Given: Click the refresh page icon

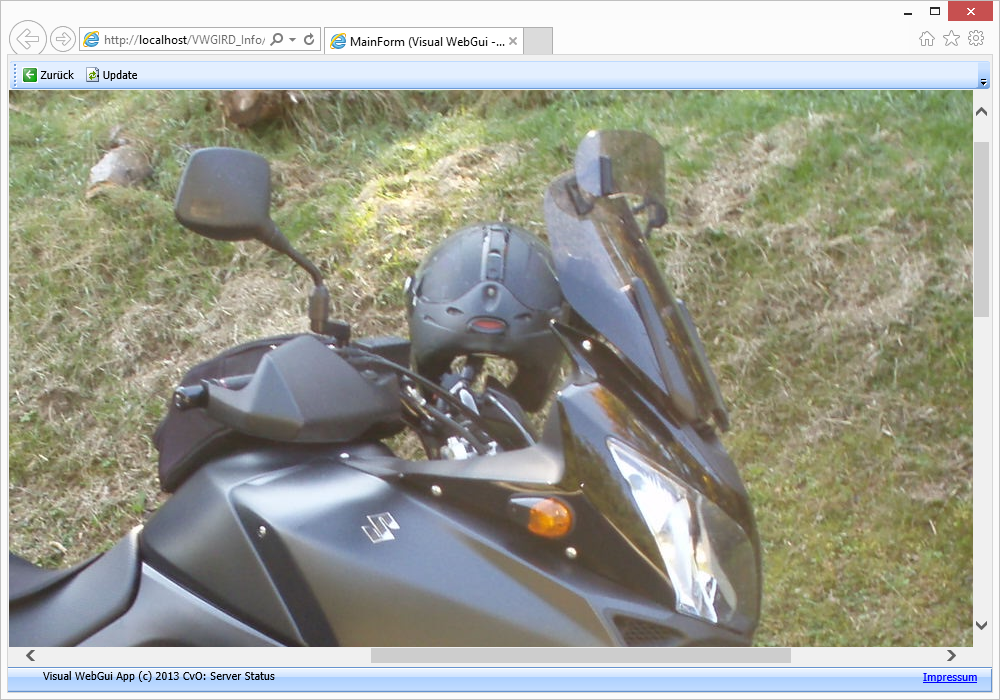Looking at the screenshot, I should (x=309, y=40).
